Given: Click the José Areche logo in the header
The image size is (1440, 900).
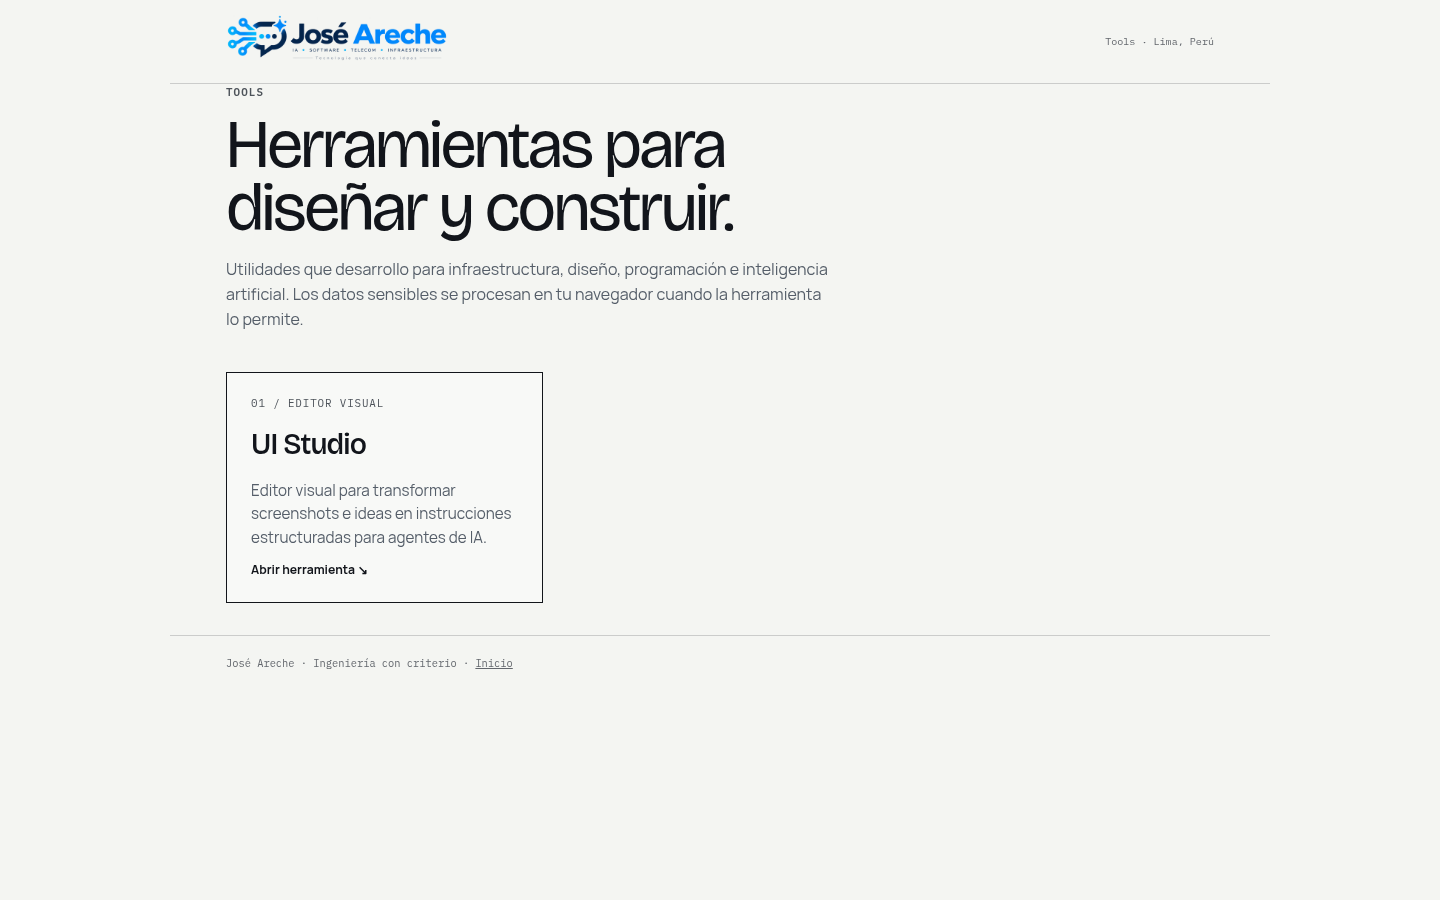Looking at the screenshot, I should pyautogui.click(x=336, y=39).
